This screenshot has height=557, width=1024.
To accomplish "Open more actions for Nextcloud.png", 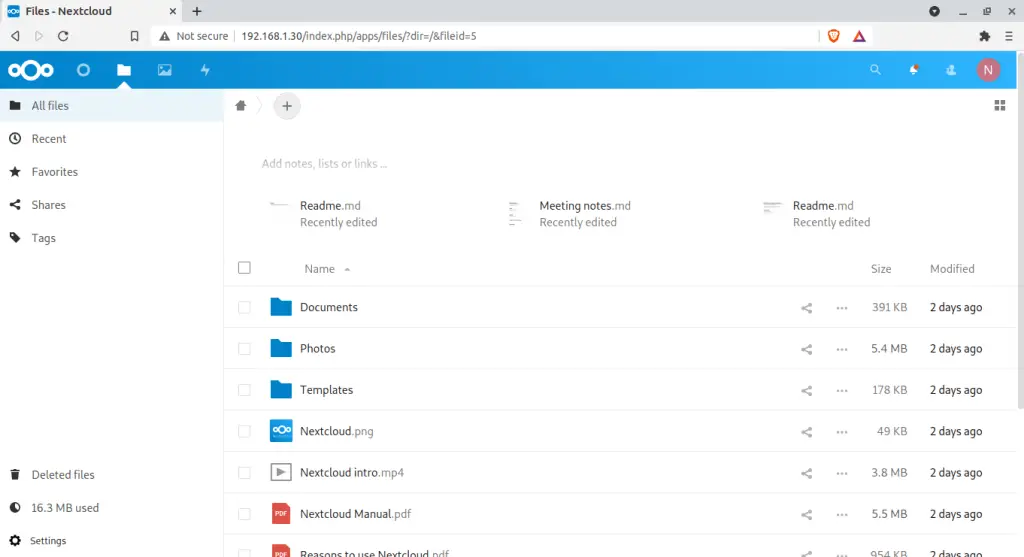I will (842, 432).
